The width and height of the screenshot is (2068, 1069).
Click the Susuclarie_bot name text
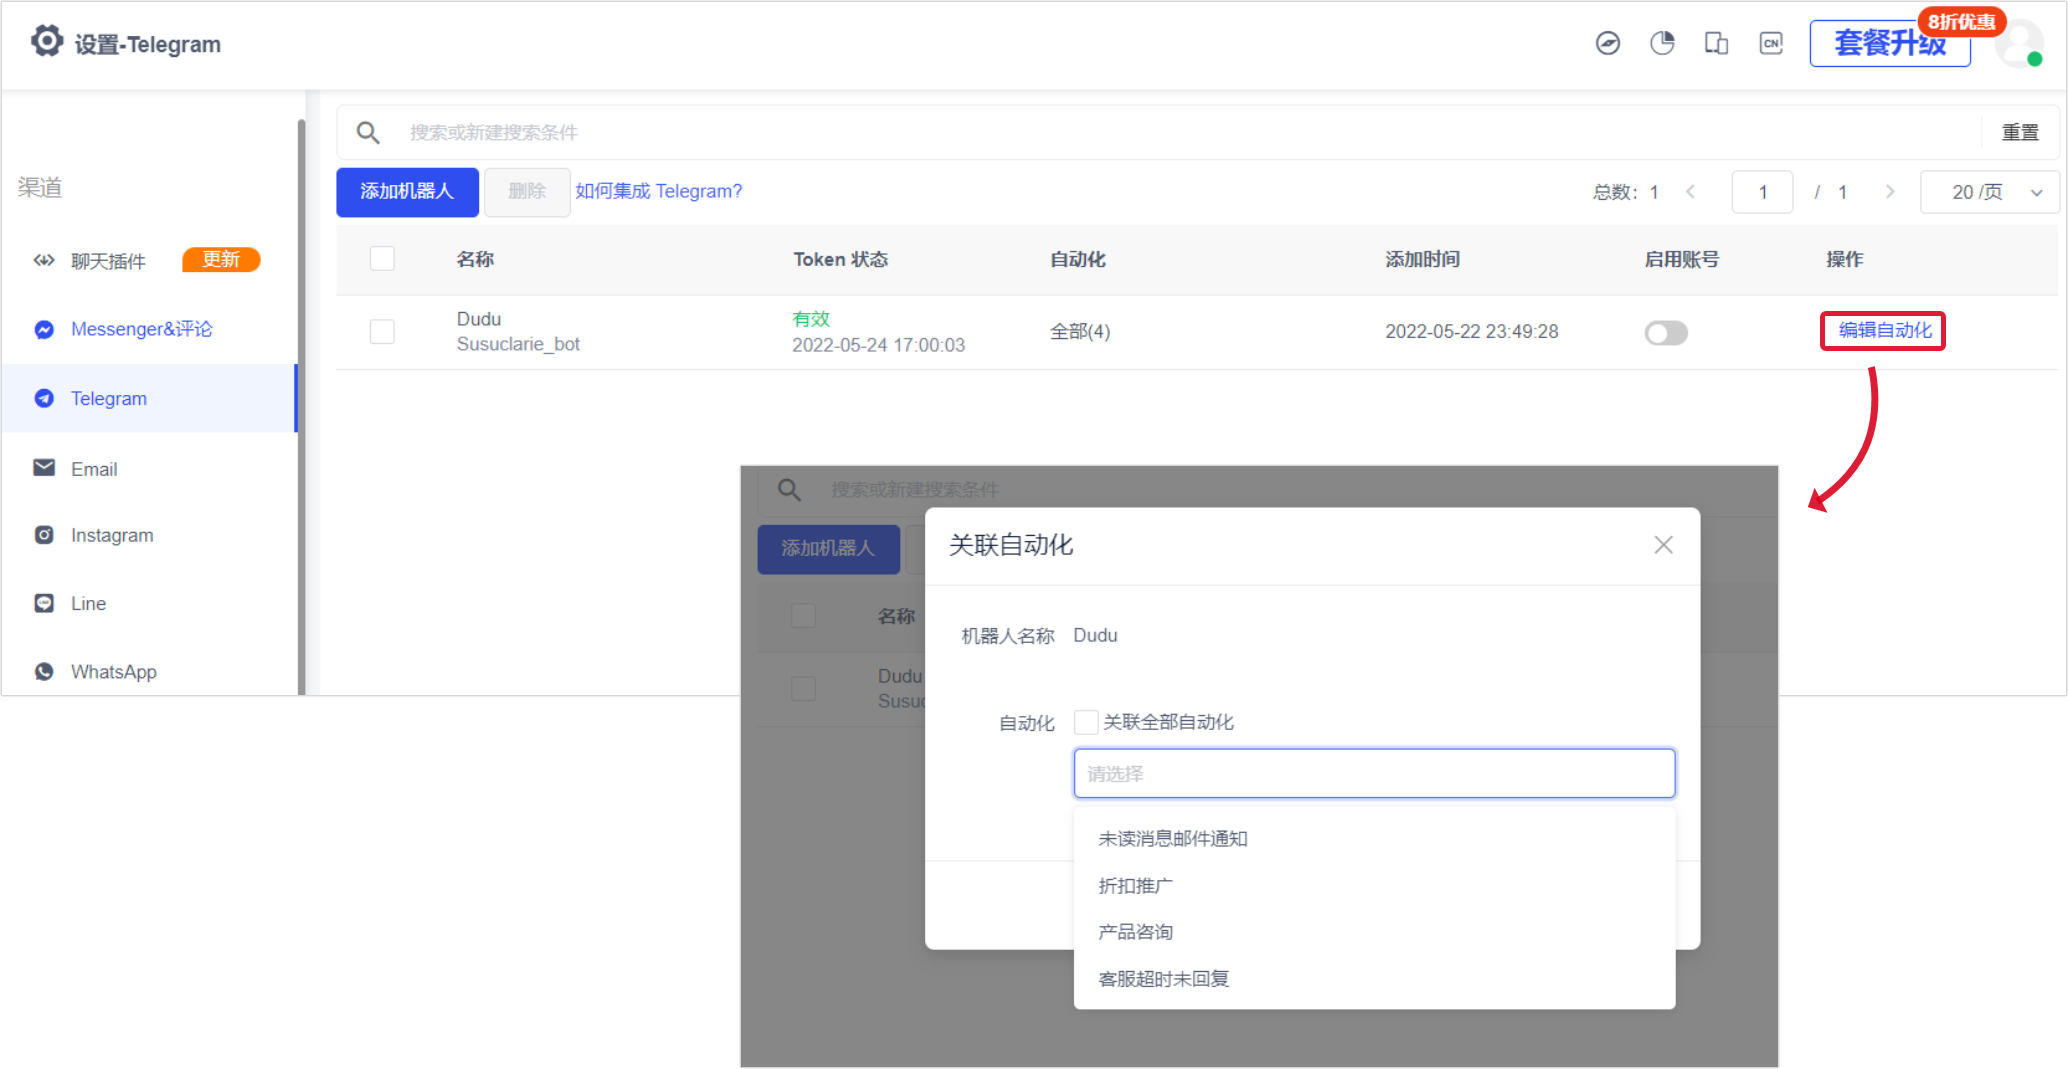pyautogui.click(x=518, y=344)
